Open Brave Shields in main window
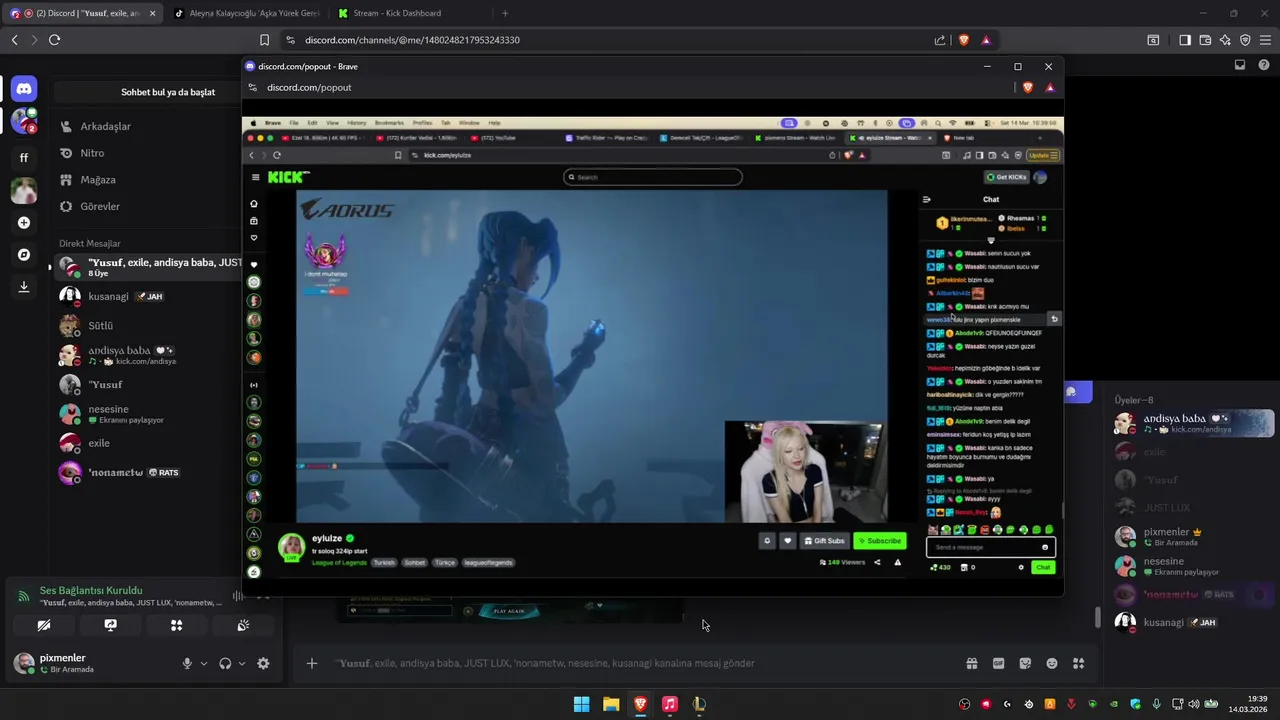1280x720 pixels. (x=964, y=40)
